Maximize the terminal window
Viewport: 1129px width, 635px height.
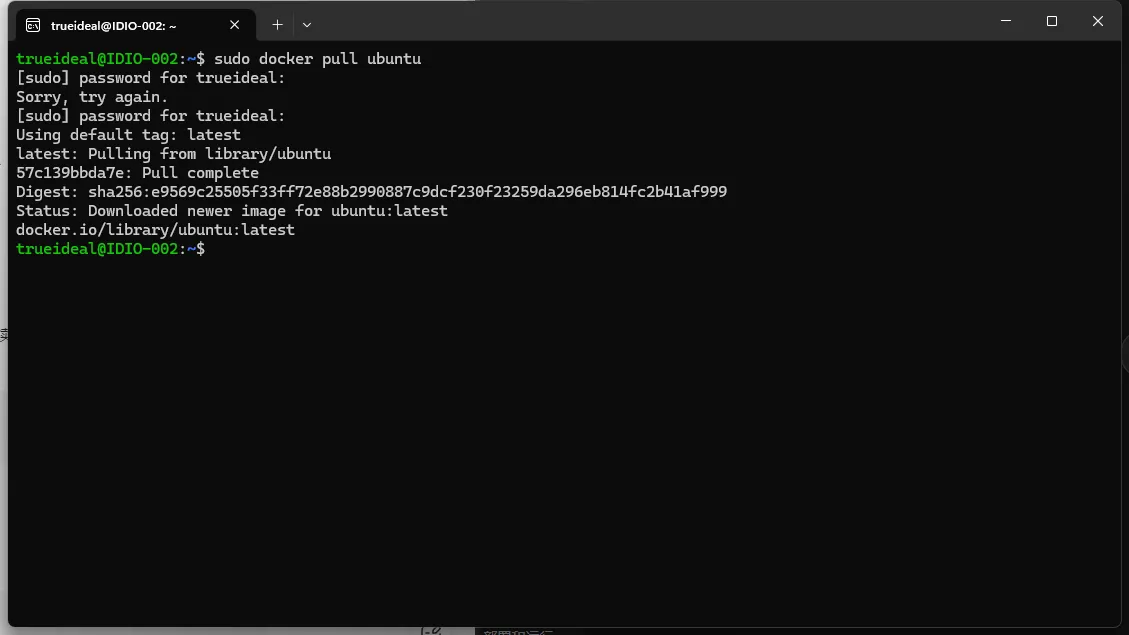click(x=1052, y=21)
